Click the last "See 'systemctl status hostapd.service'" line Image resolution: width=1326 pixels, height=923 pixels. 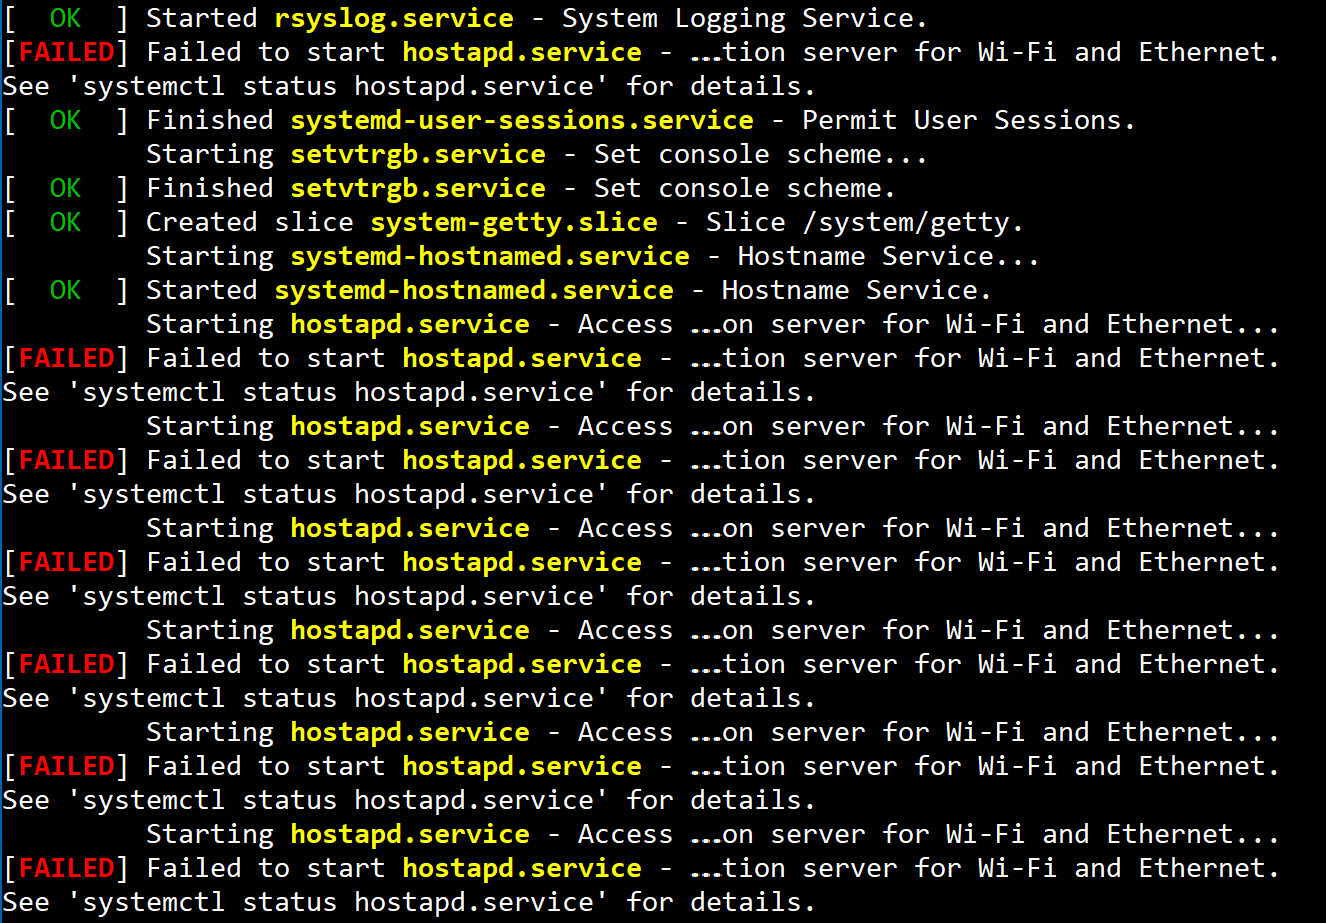[x=408, y=902]
